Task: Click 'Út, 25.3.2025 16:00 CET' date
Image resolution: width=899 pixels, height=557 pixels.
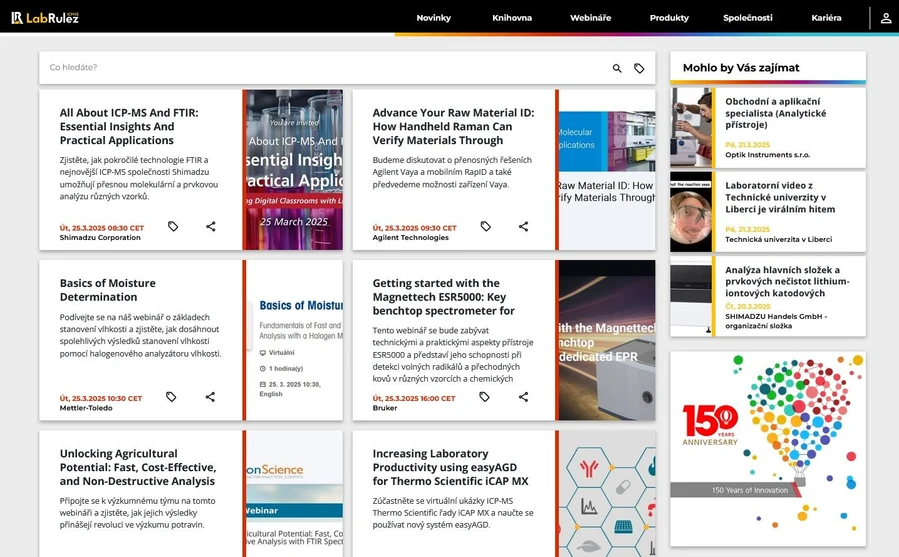Action: (x=414, y=398)
